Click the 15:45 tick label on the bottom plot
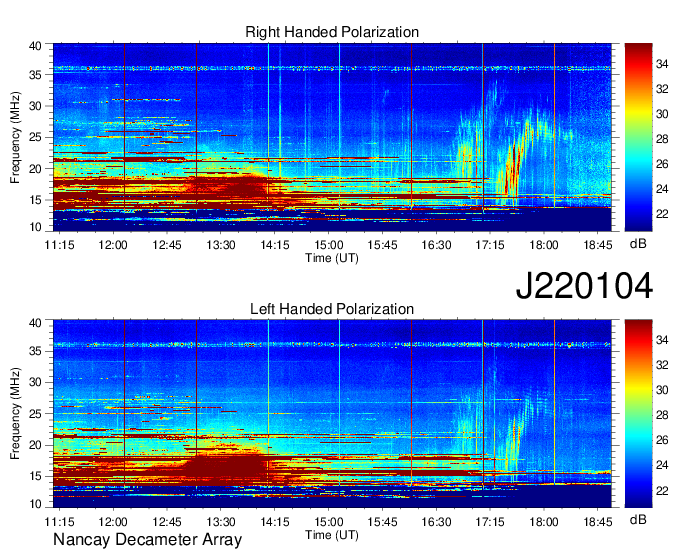Viewport: 680px width, 552px height. pos(382,522)
